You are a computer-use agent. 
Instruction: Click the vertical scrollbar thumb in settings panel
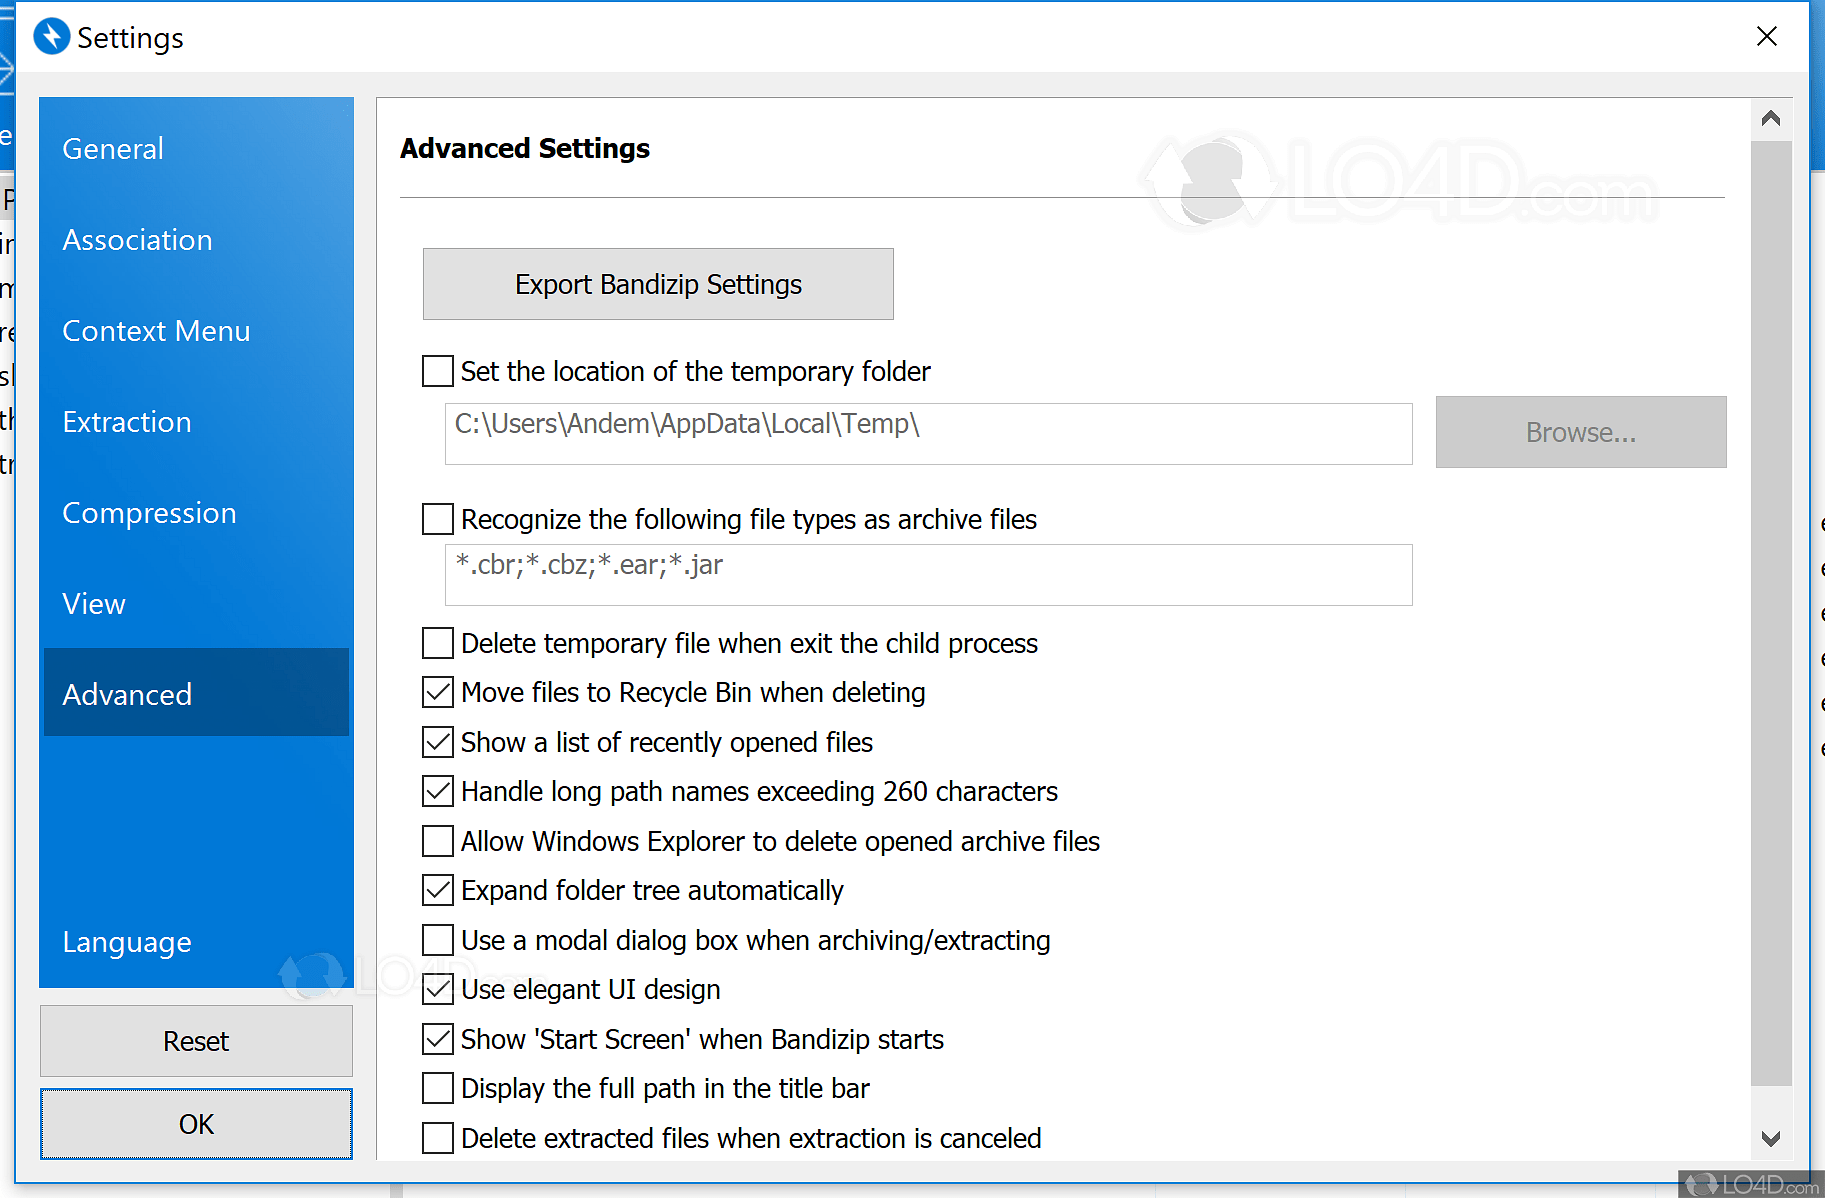tap(1771, 612)
